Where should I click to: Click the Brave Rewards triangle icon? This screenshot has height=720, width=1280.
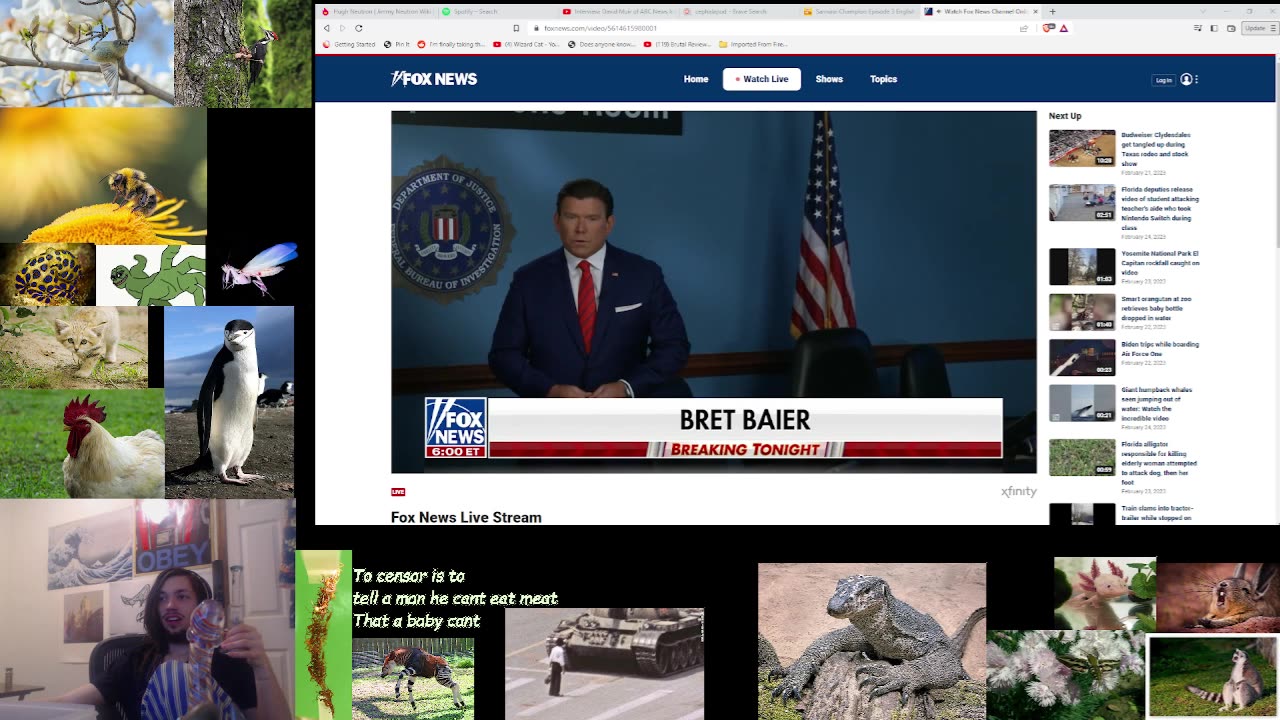[1064, 28]
